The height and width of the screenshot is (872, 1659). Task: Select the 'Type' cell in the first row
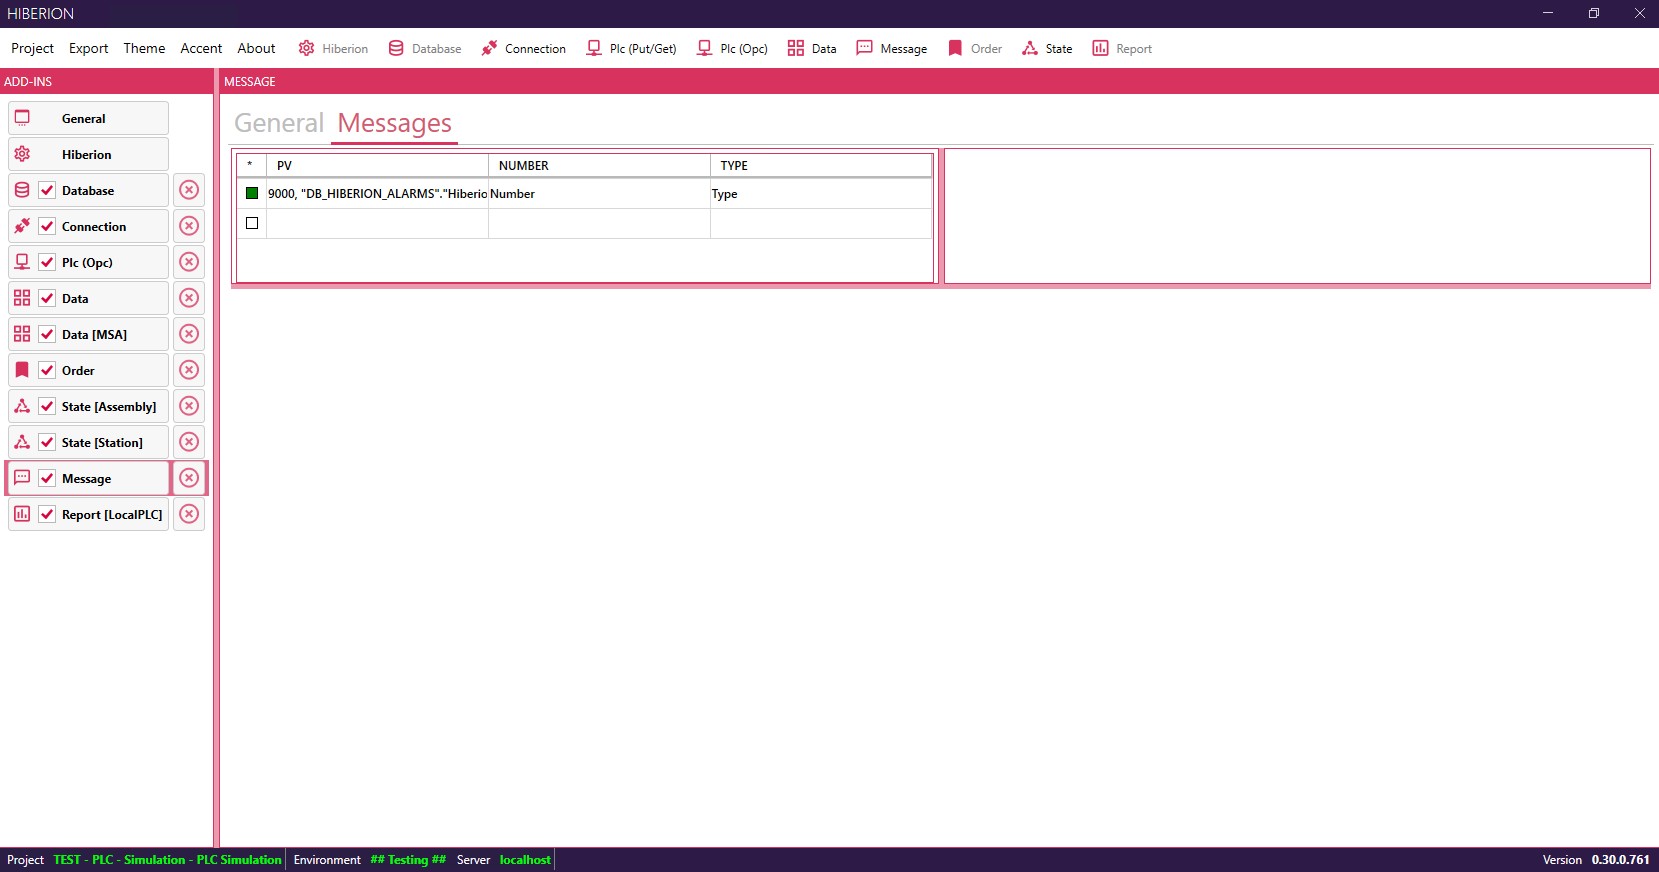pos(821,194)
